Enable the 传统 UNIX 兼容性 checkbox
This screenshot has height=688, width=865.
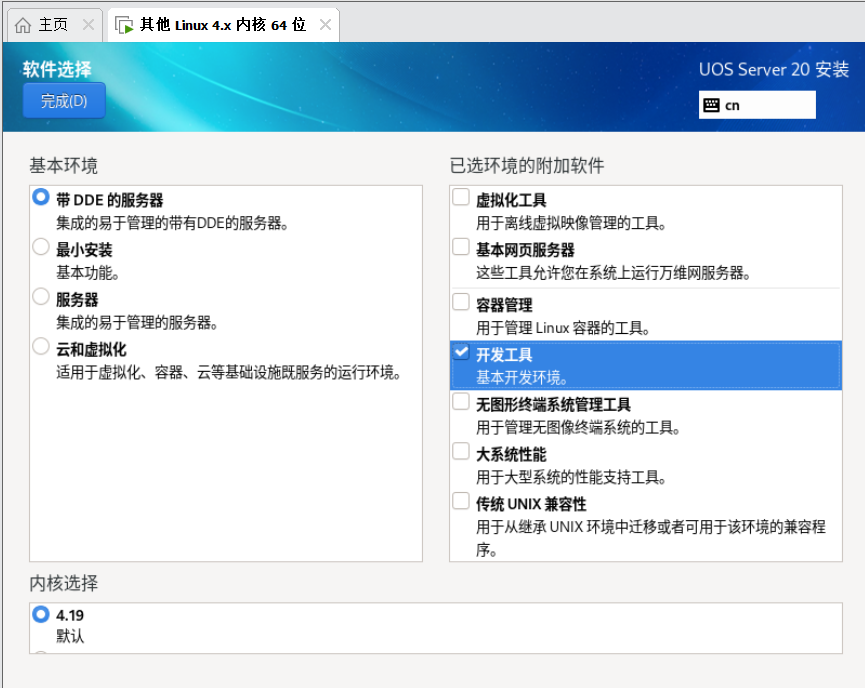(x=461, y=500)
